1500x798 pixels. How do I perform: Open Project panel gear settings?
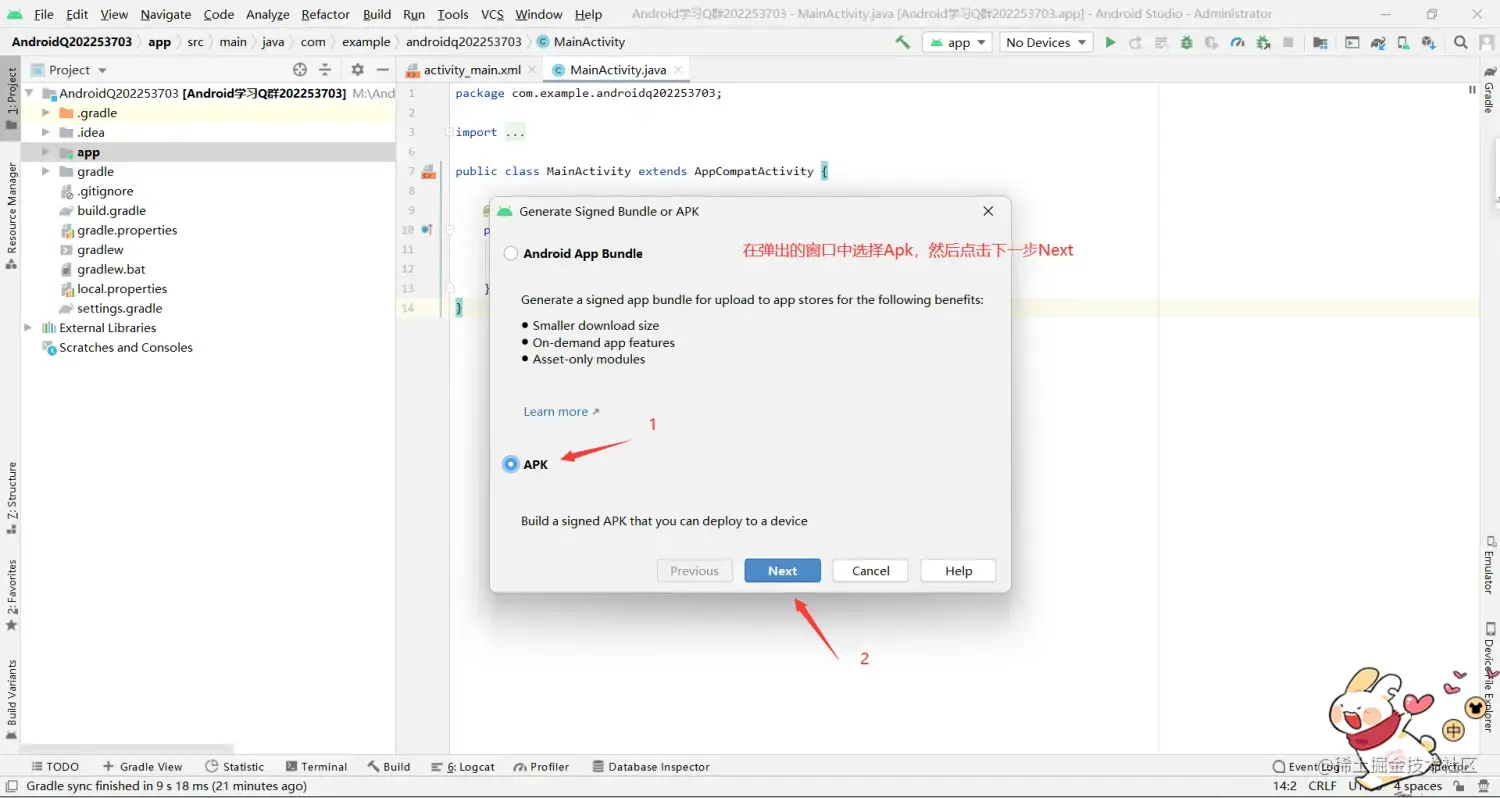pyautogui.click(x=357, y=70)
